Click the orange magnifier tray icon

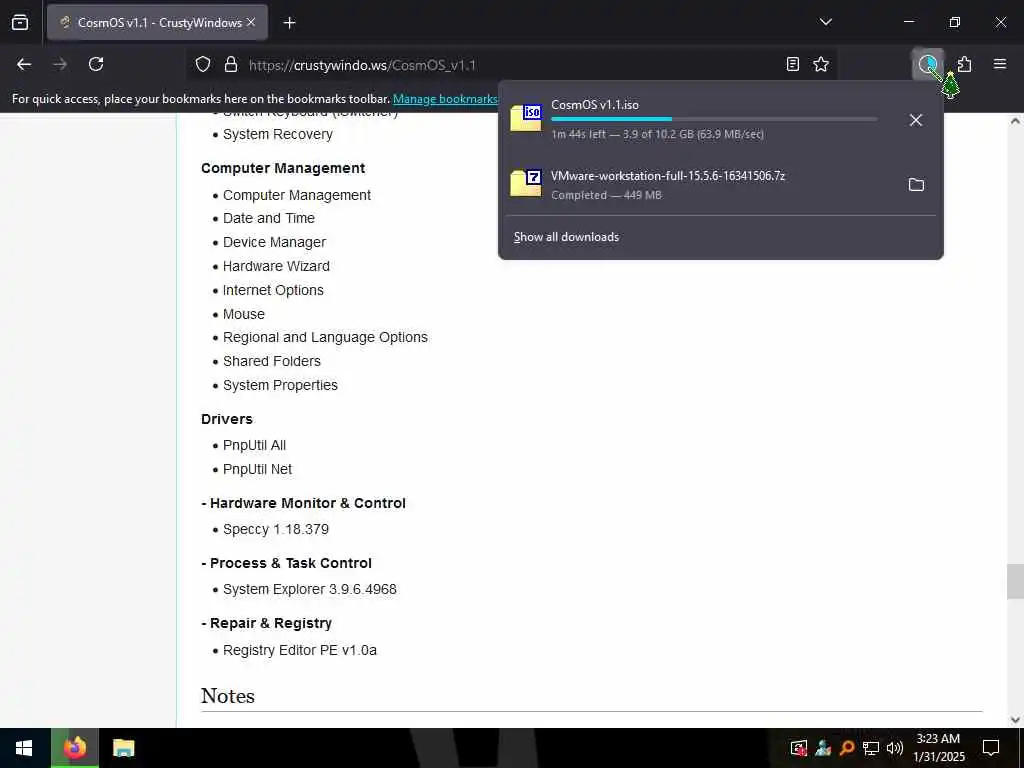click(847, 748)
